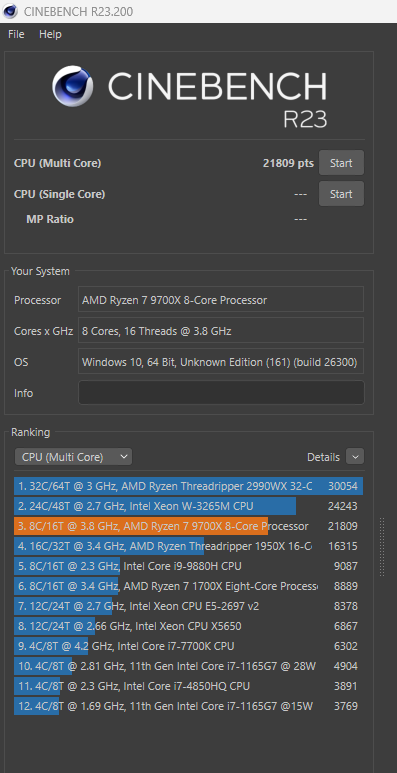397x773 pixels.
Task: Click the 24243 score value
Action: 343,506
